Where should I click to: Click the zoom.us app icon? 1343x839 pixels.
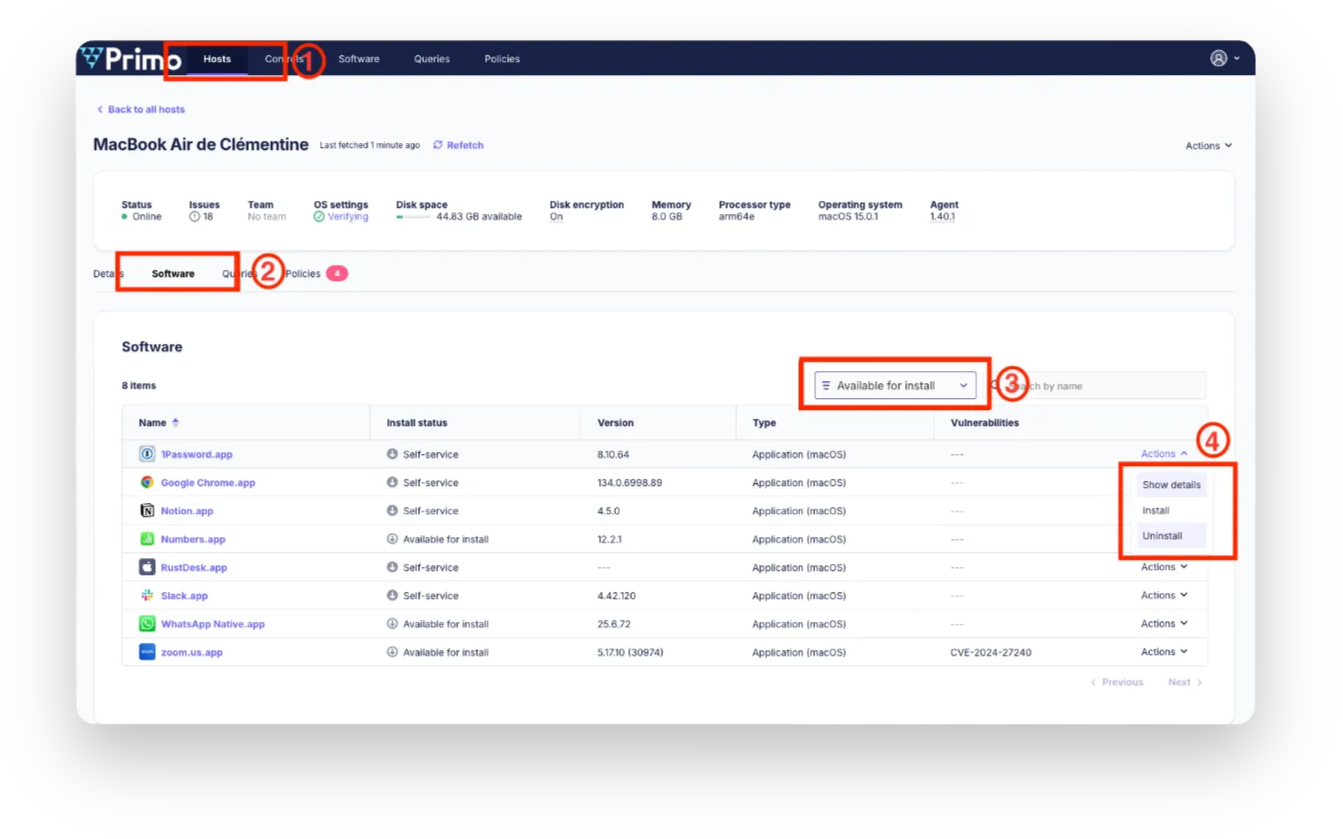(147, 652)
